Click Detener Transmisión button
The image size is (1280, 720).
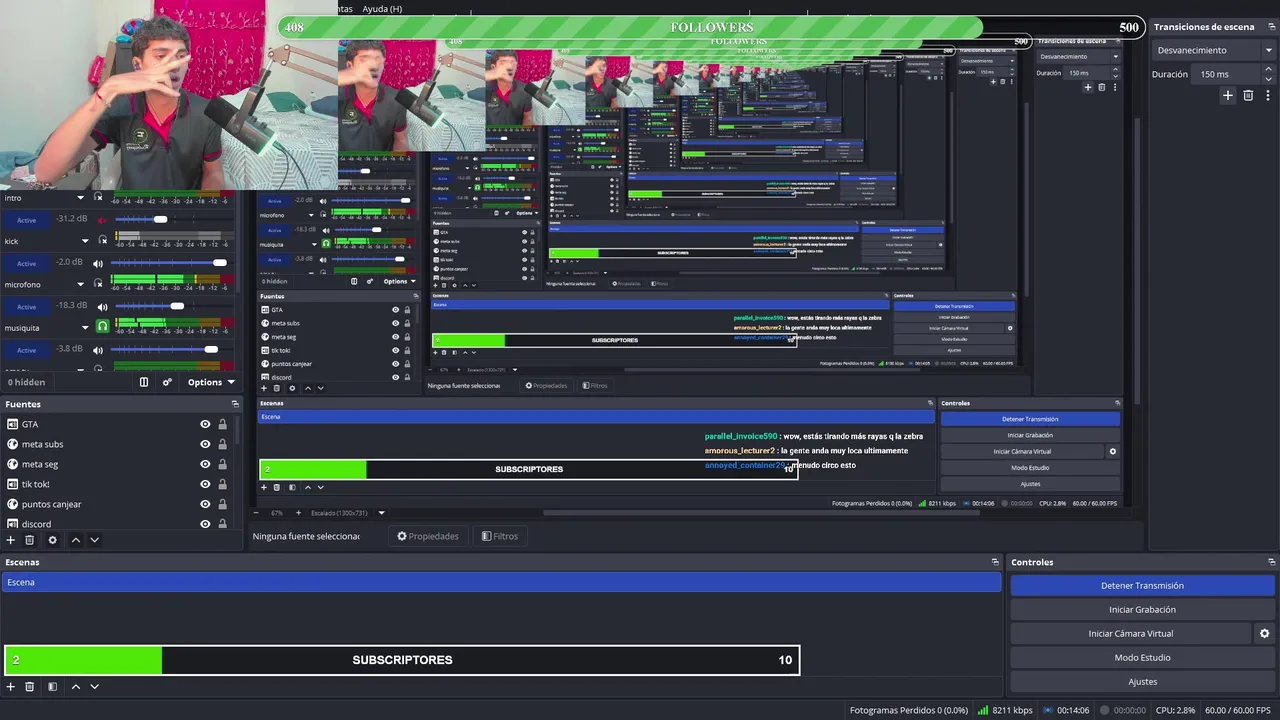(x=1142, y=586)
